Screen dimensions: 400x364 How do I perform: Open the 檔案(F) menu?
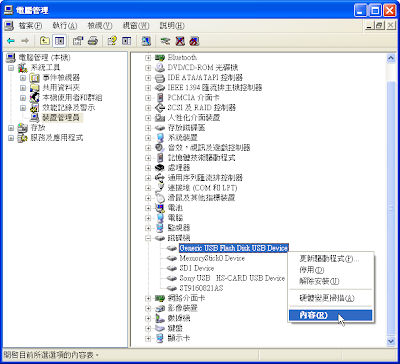tap(30, 26)
